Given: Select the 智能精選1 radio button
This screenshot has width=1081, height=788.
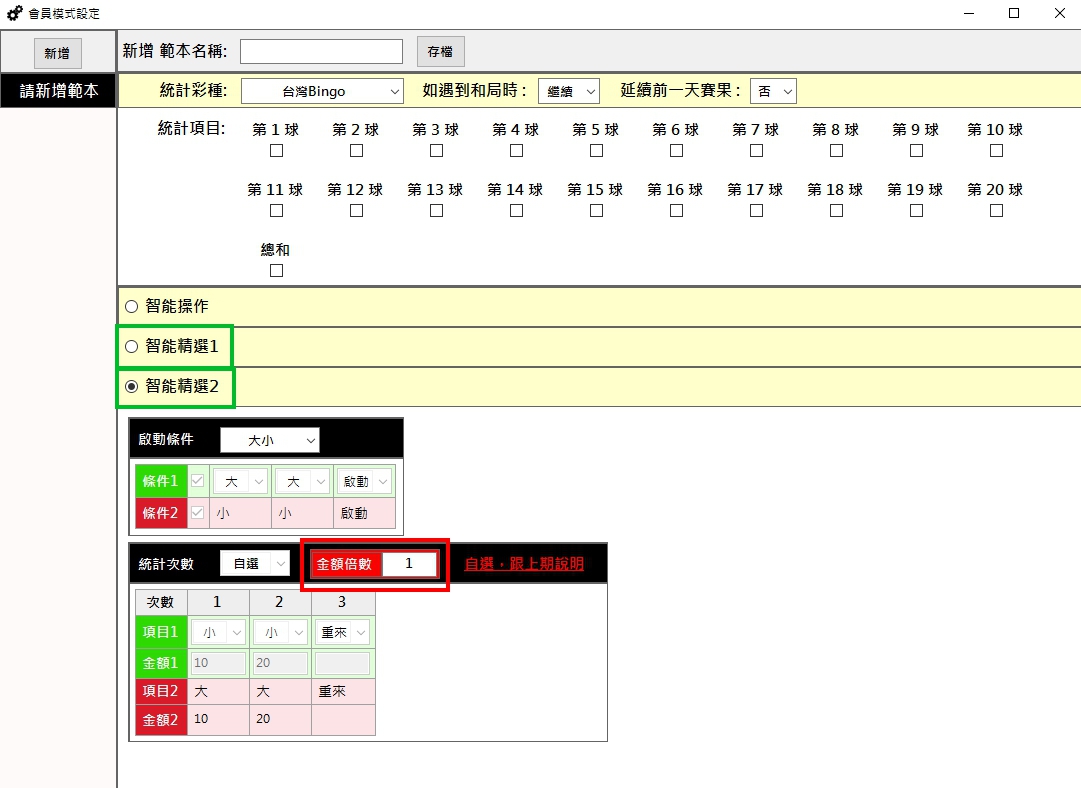Looking at the screenshot, I should pyautogui.click(x=131, y=347).
